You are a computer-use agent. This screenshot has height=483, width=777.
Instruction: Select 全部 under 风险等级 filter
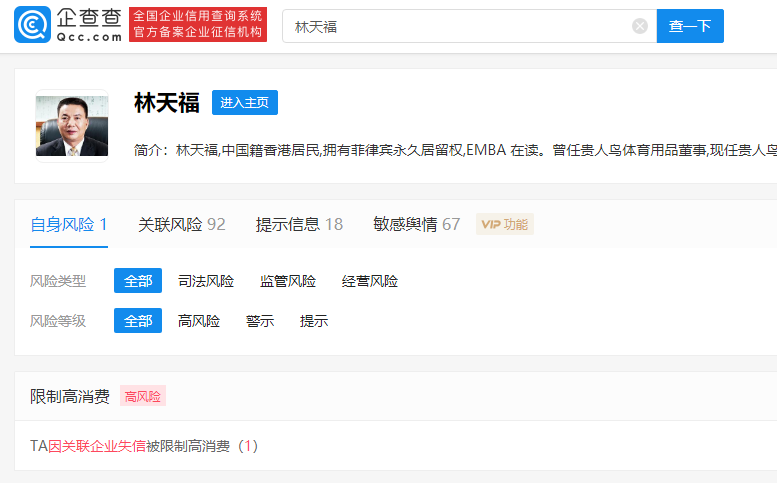137,321
